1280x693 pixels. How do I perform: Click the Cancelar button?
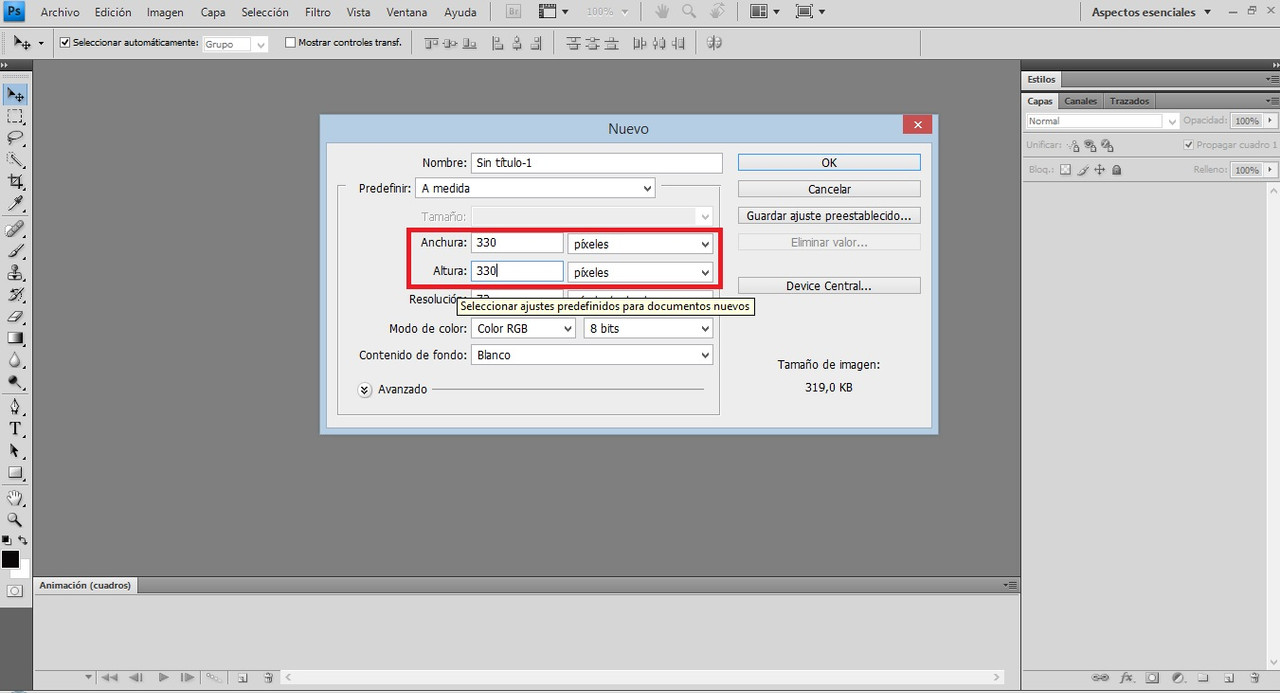pyautogui.click(x=829, y=189)
